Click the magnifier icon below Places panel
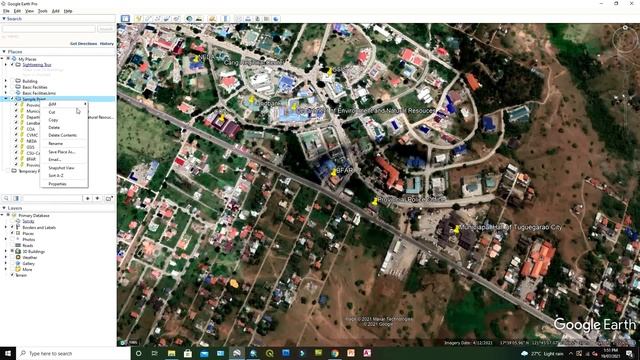 pyautogui.click(x=6, y=198)
